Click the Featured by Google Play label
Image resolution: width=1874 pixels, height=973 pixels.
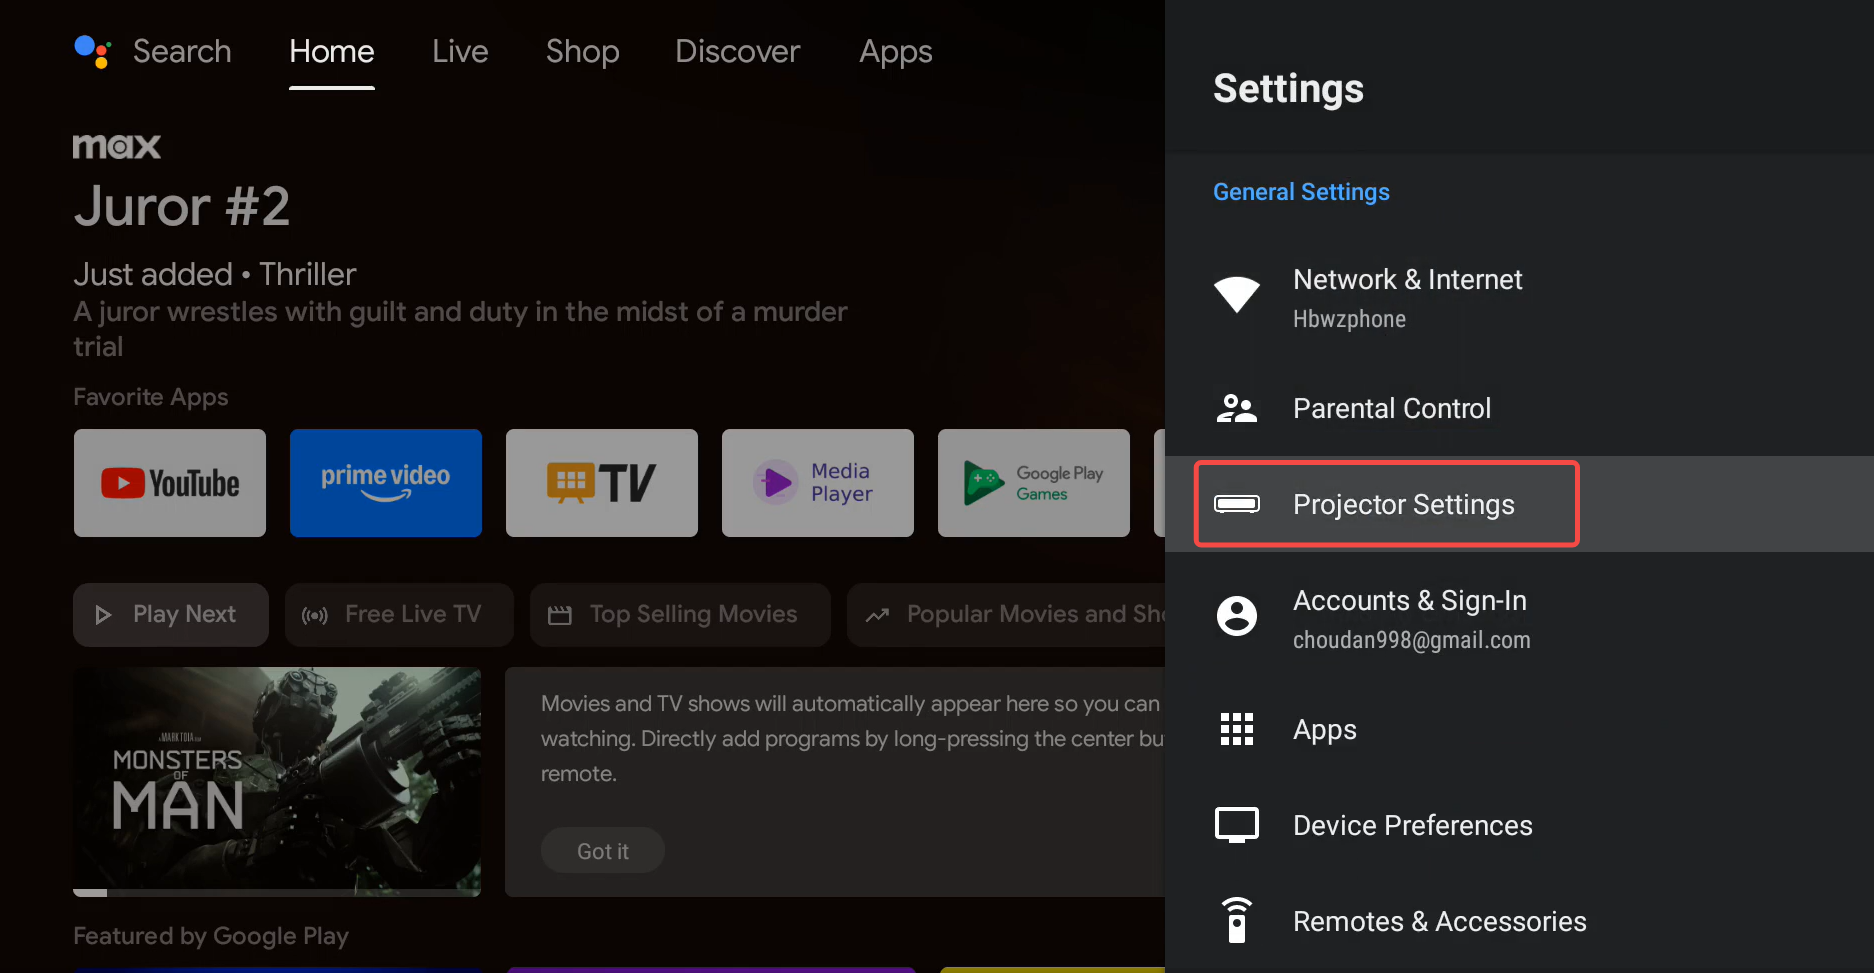[x=211, y=936]
